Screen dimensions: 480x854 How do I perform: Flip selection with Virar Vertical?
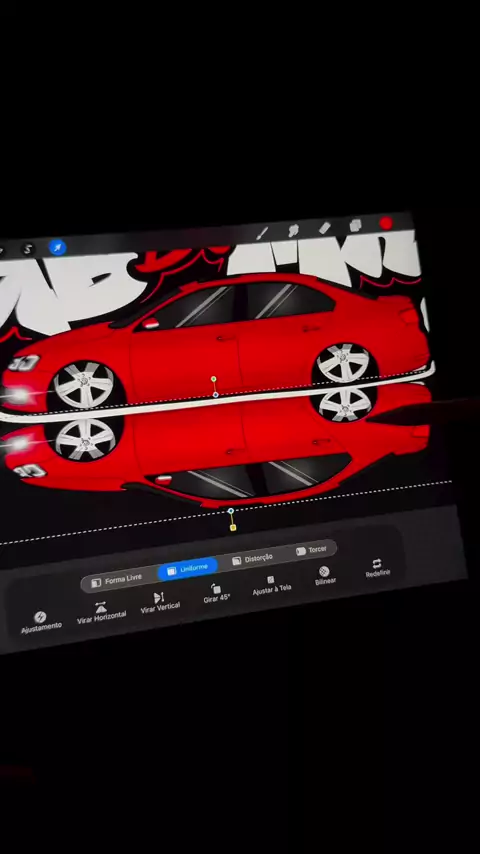(160, 603)
